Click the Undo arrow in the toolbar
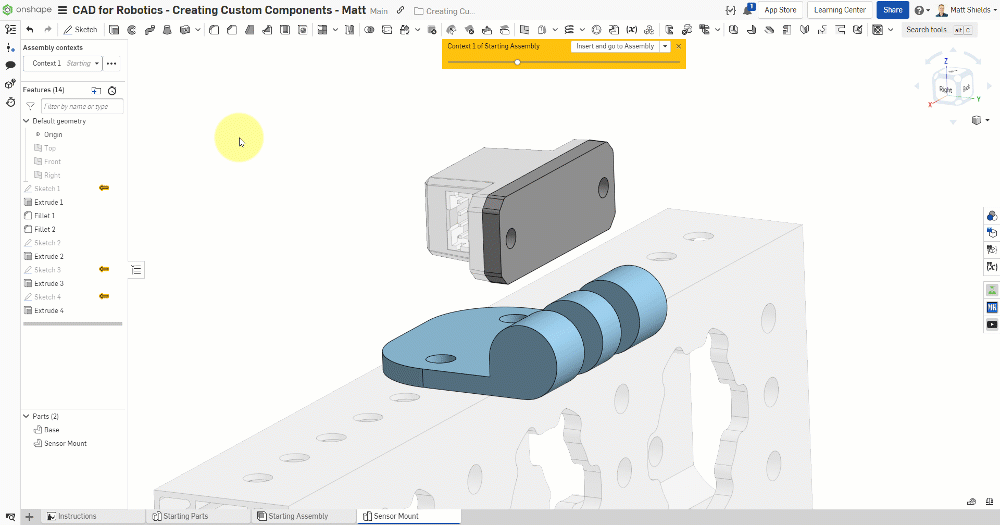The image size is (1000, 525). pyautogui.click(x=30, y=30)
